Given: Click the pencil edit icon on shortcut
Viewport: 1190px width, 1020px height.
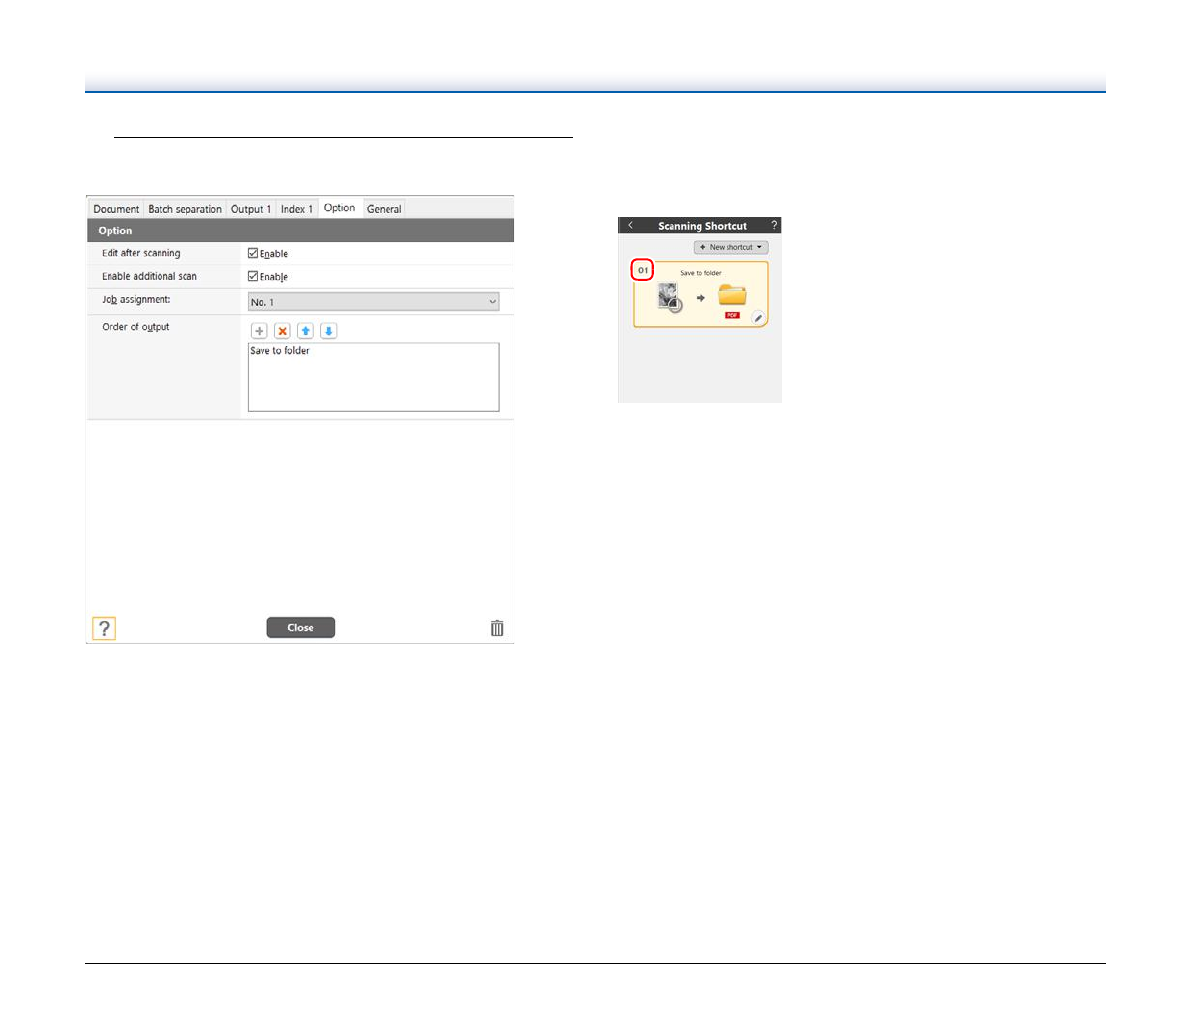Looking at the screenshot, I should (x=758, y=318).
